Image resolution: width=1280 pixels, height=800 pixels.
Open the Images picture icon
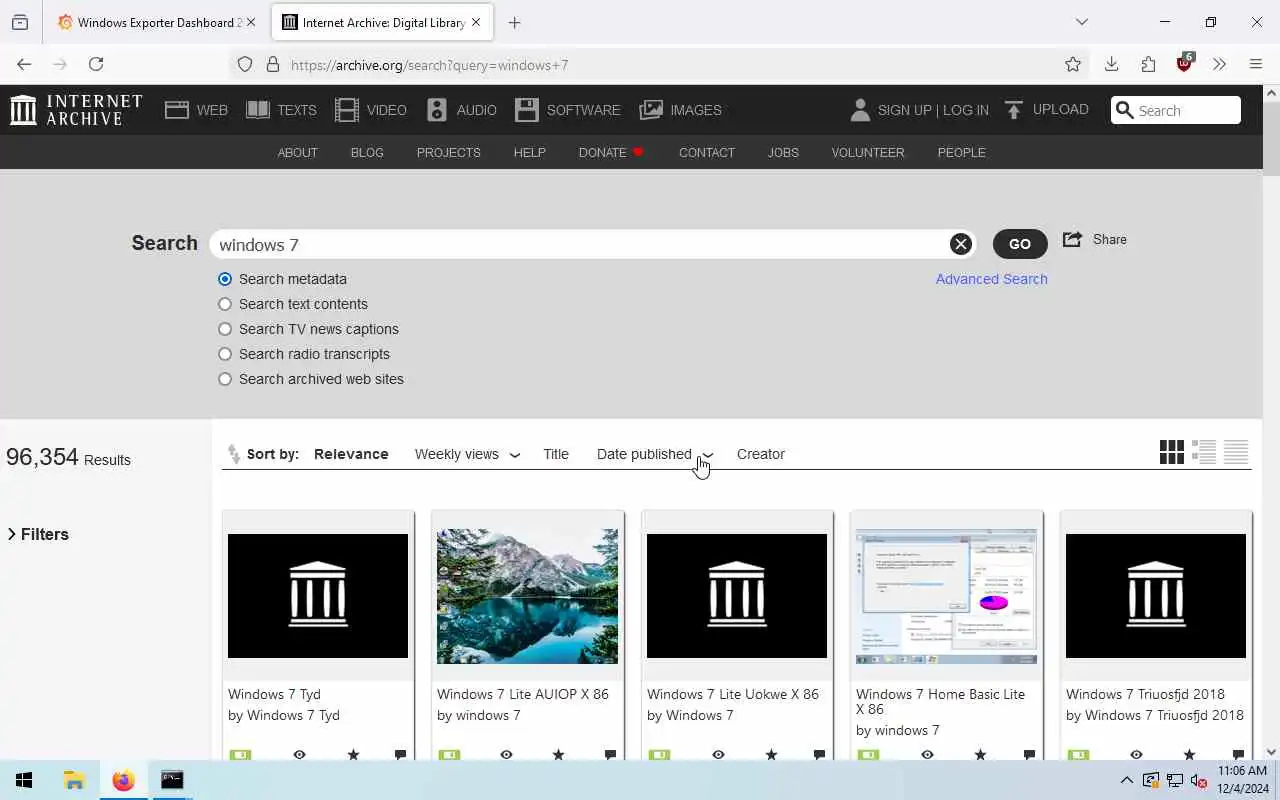tap(651, 110)
